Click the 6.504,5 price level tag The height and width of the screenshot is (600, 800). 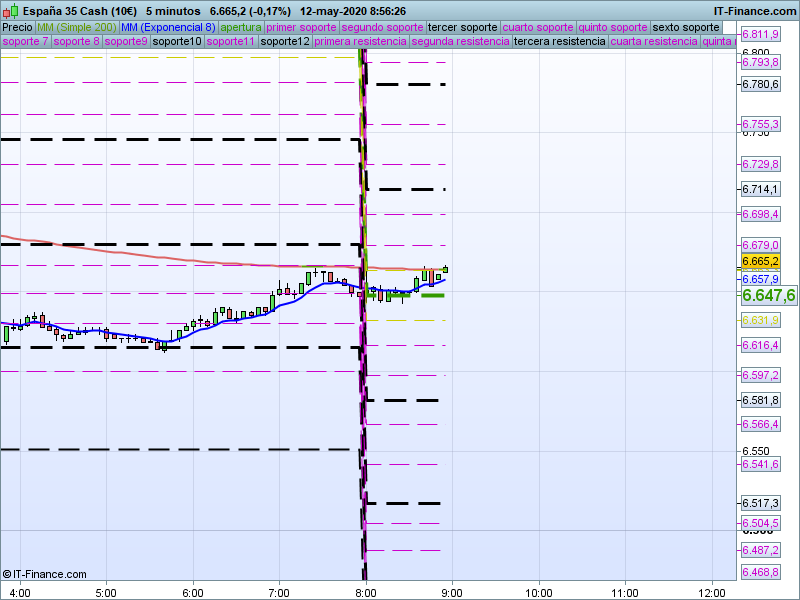(761, 523)
